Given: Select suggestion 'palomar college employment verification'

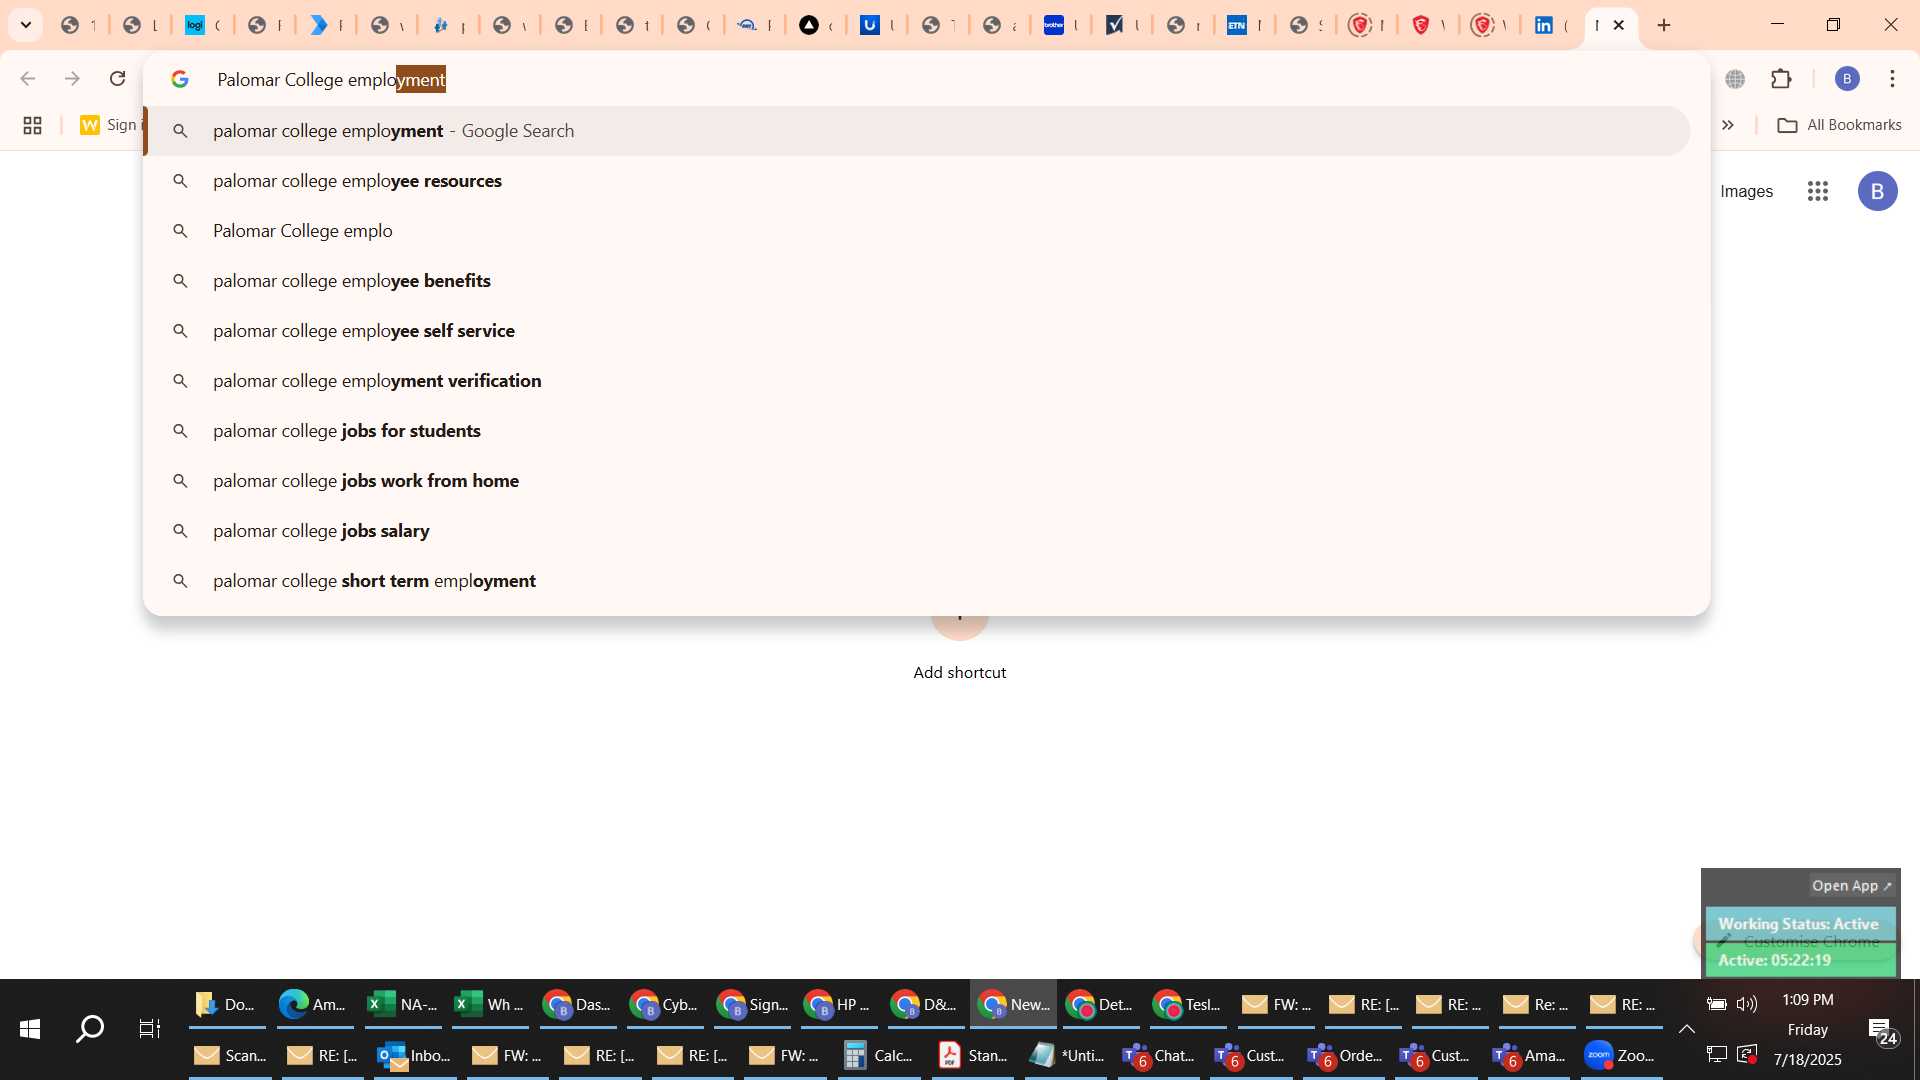Looking at the screenshot, I should pos(919,381).
